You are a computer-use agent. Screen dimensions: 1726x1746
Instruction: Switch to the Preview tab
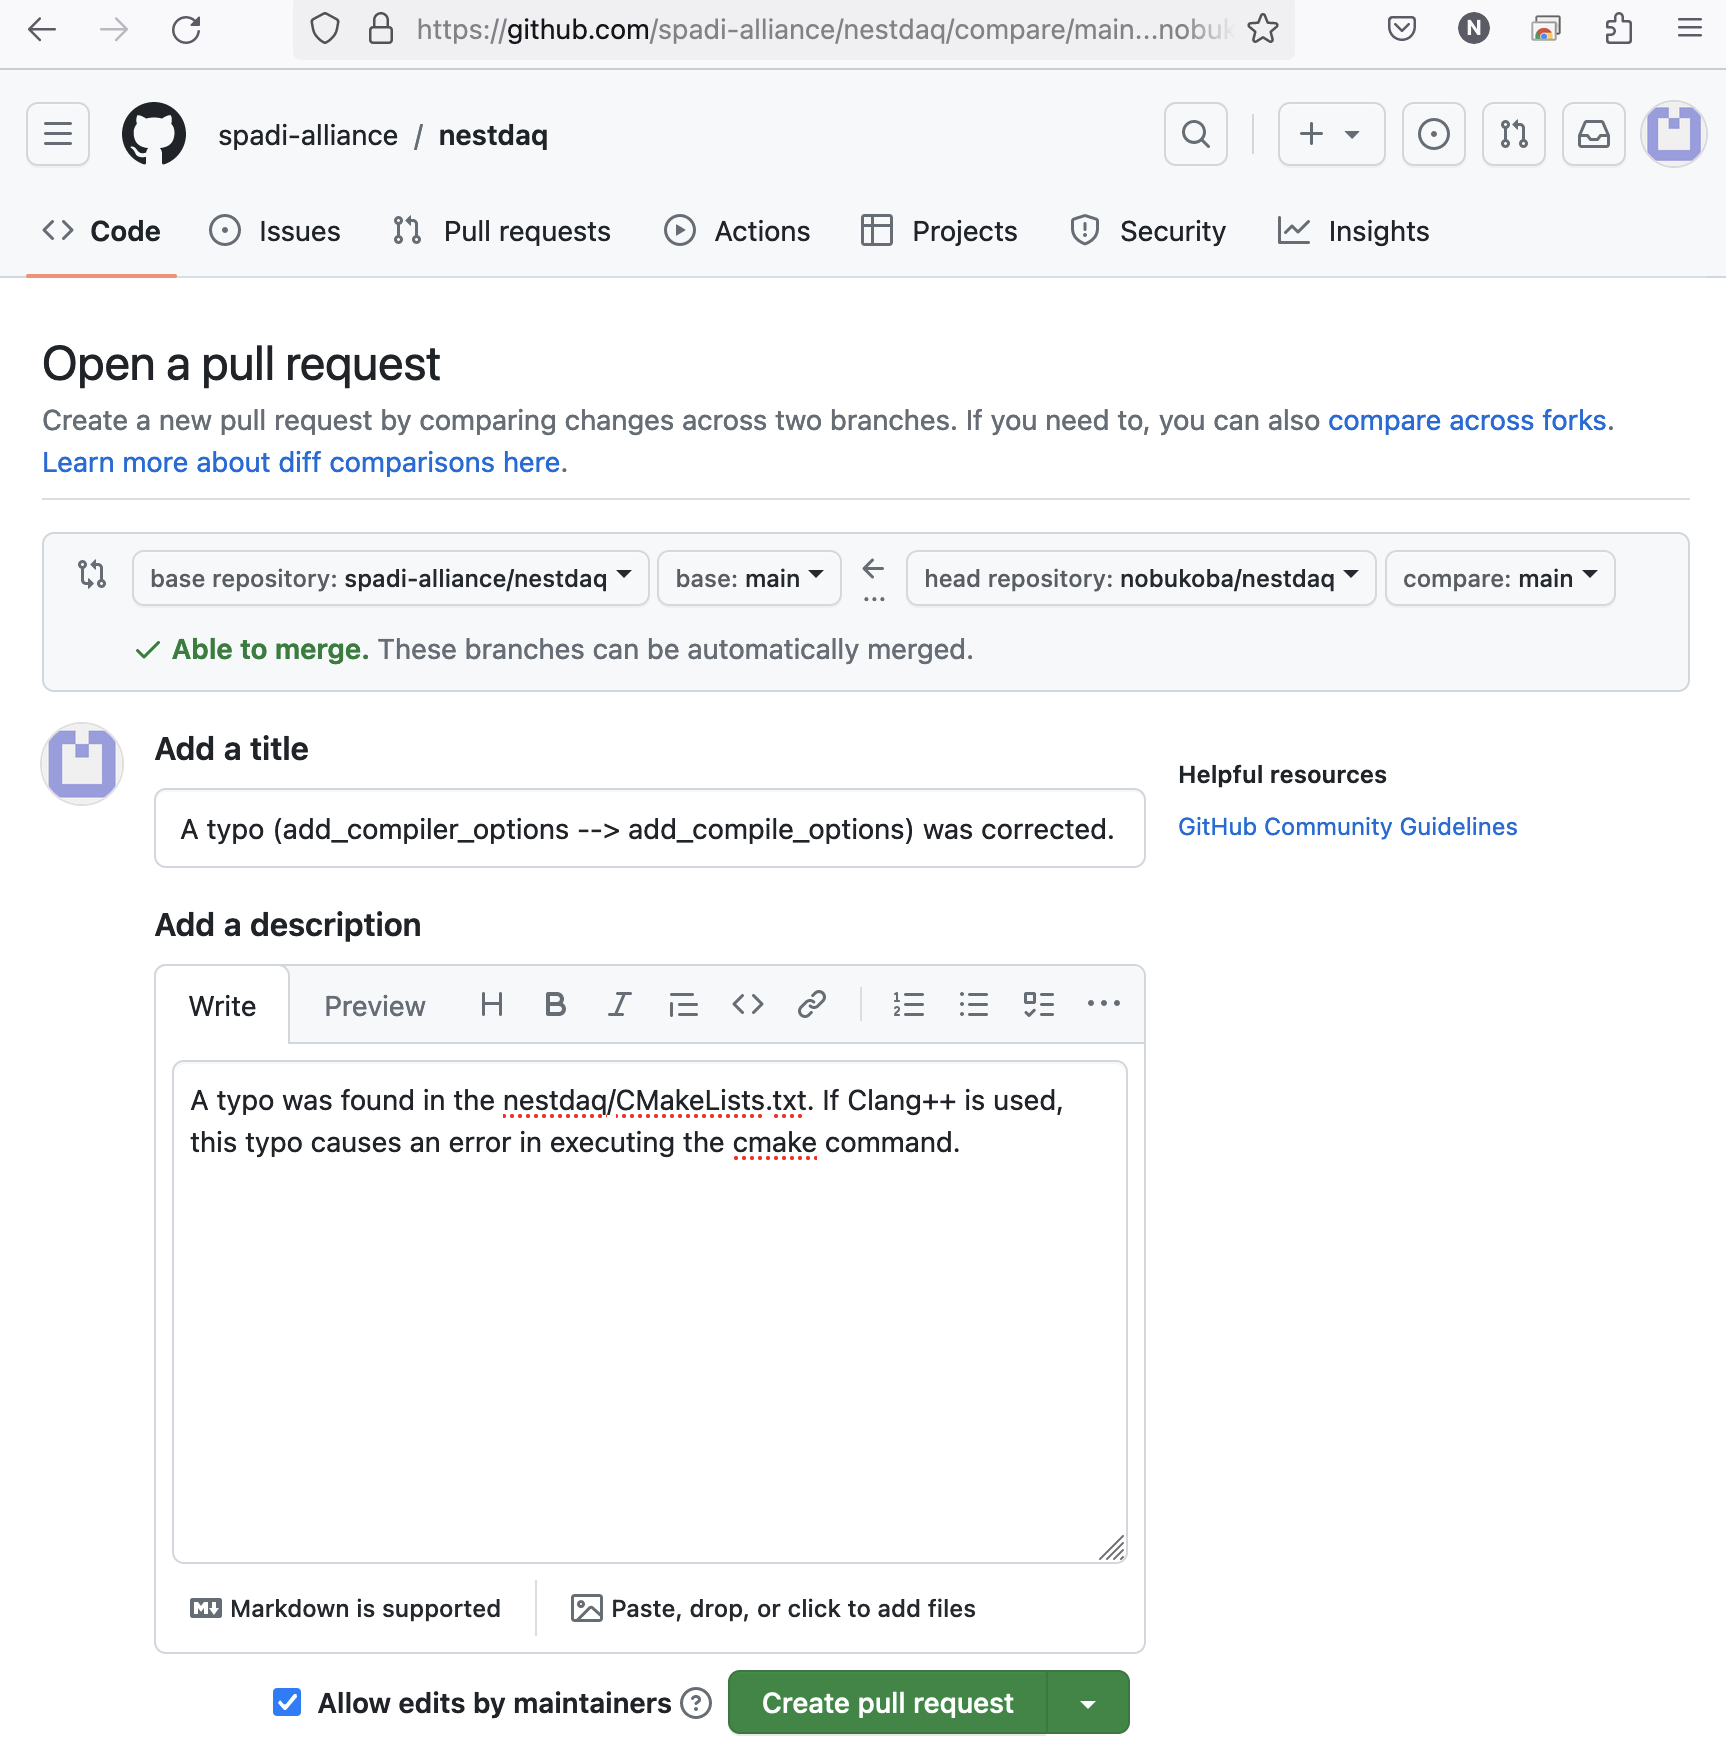374,1006
